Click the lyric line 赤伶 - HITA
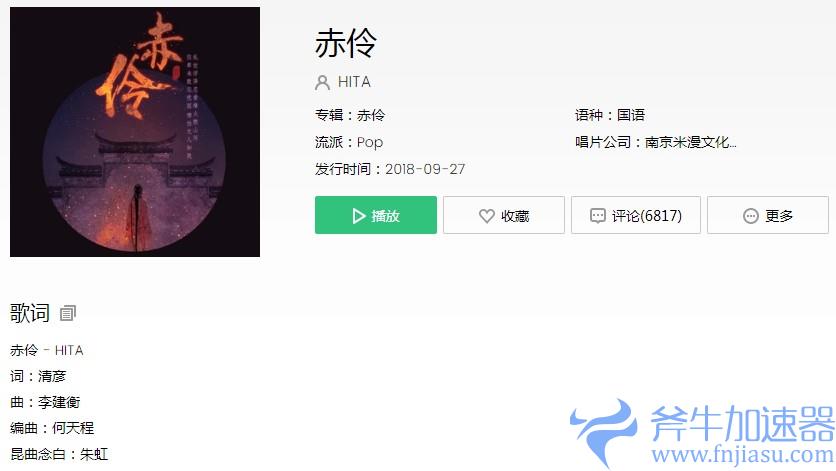 [47, 350]
